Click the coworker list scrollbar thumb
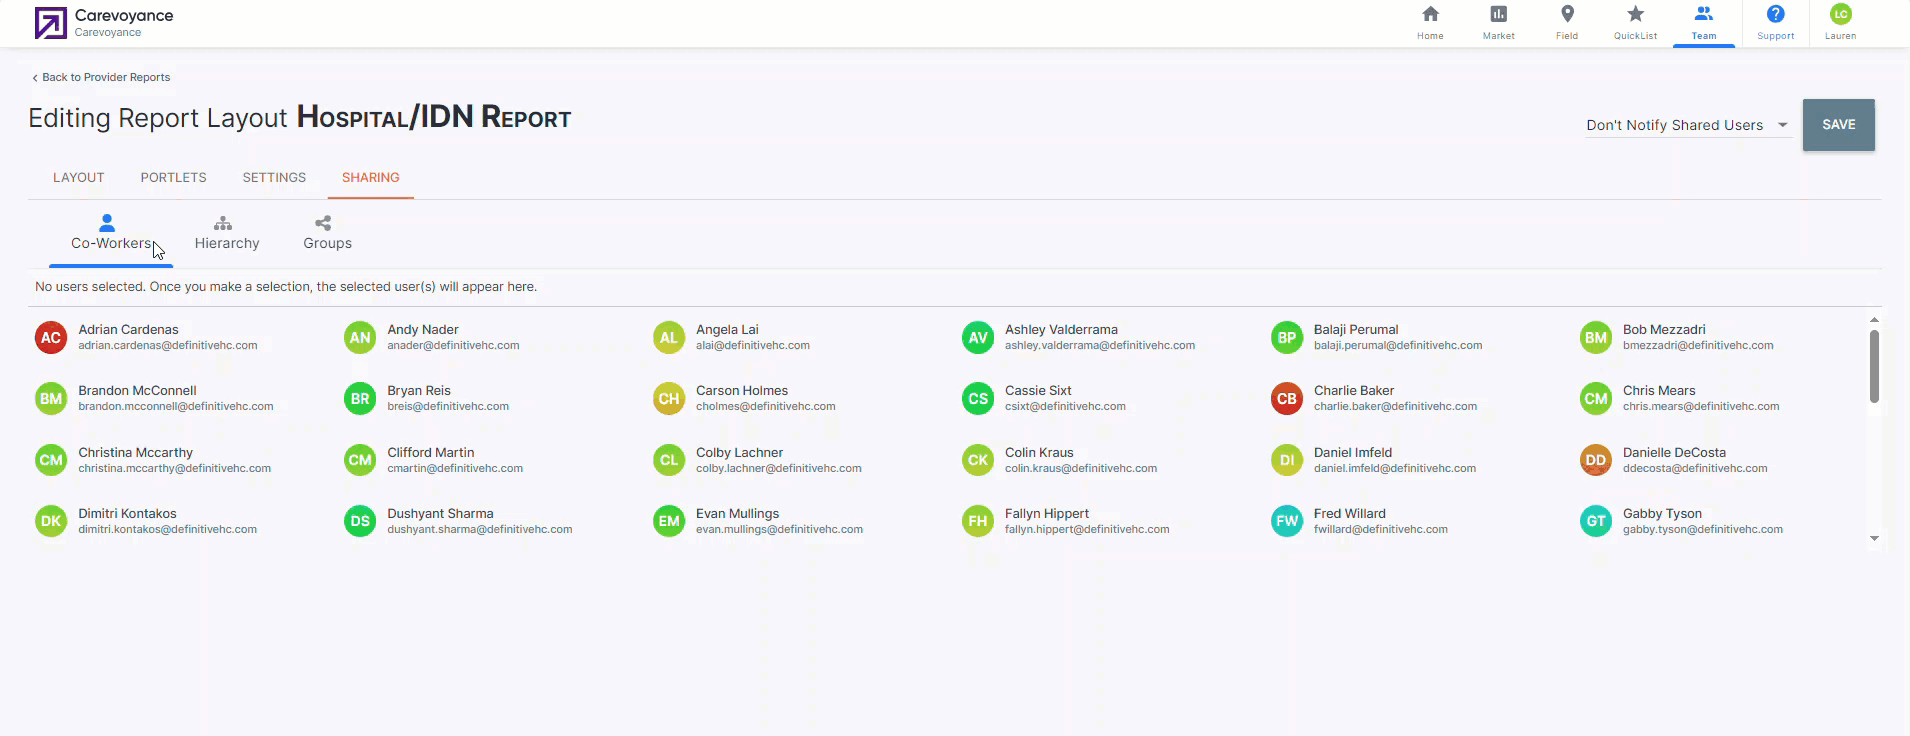This screenshot has width=1910, height=736. click(x=1874, y=366)
